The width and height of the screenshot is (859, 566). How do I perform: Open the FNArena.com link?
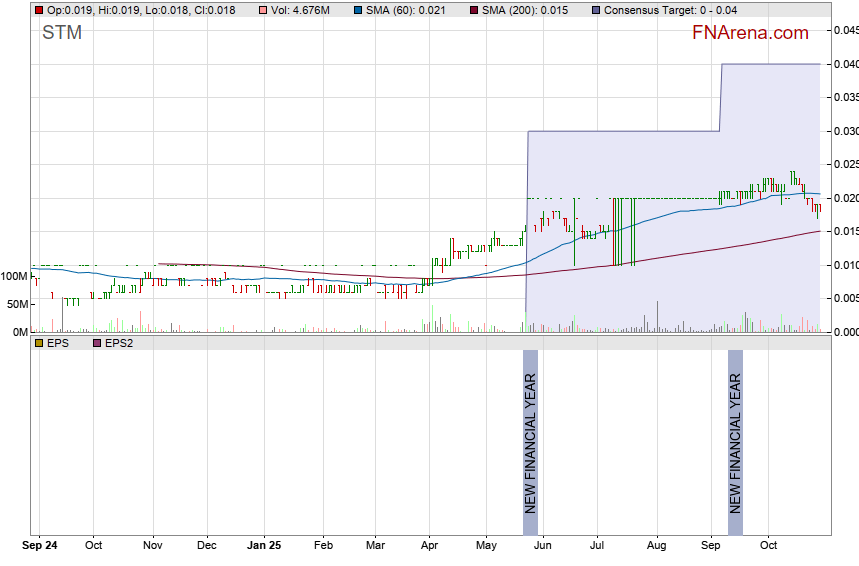[x=749, y=33]
